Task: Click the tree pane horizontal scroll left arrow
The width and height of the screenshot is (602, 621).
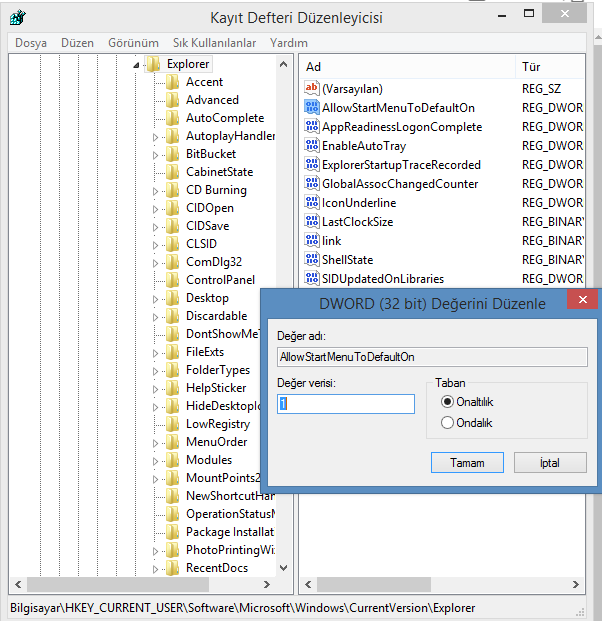Action: click(18, 584)
